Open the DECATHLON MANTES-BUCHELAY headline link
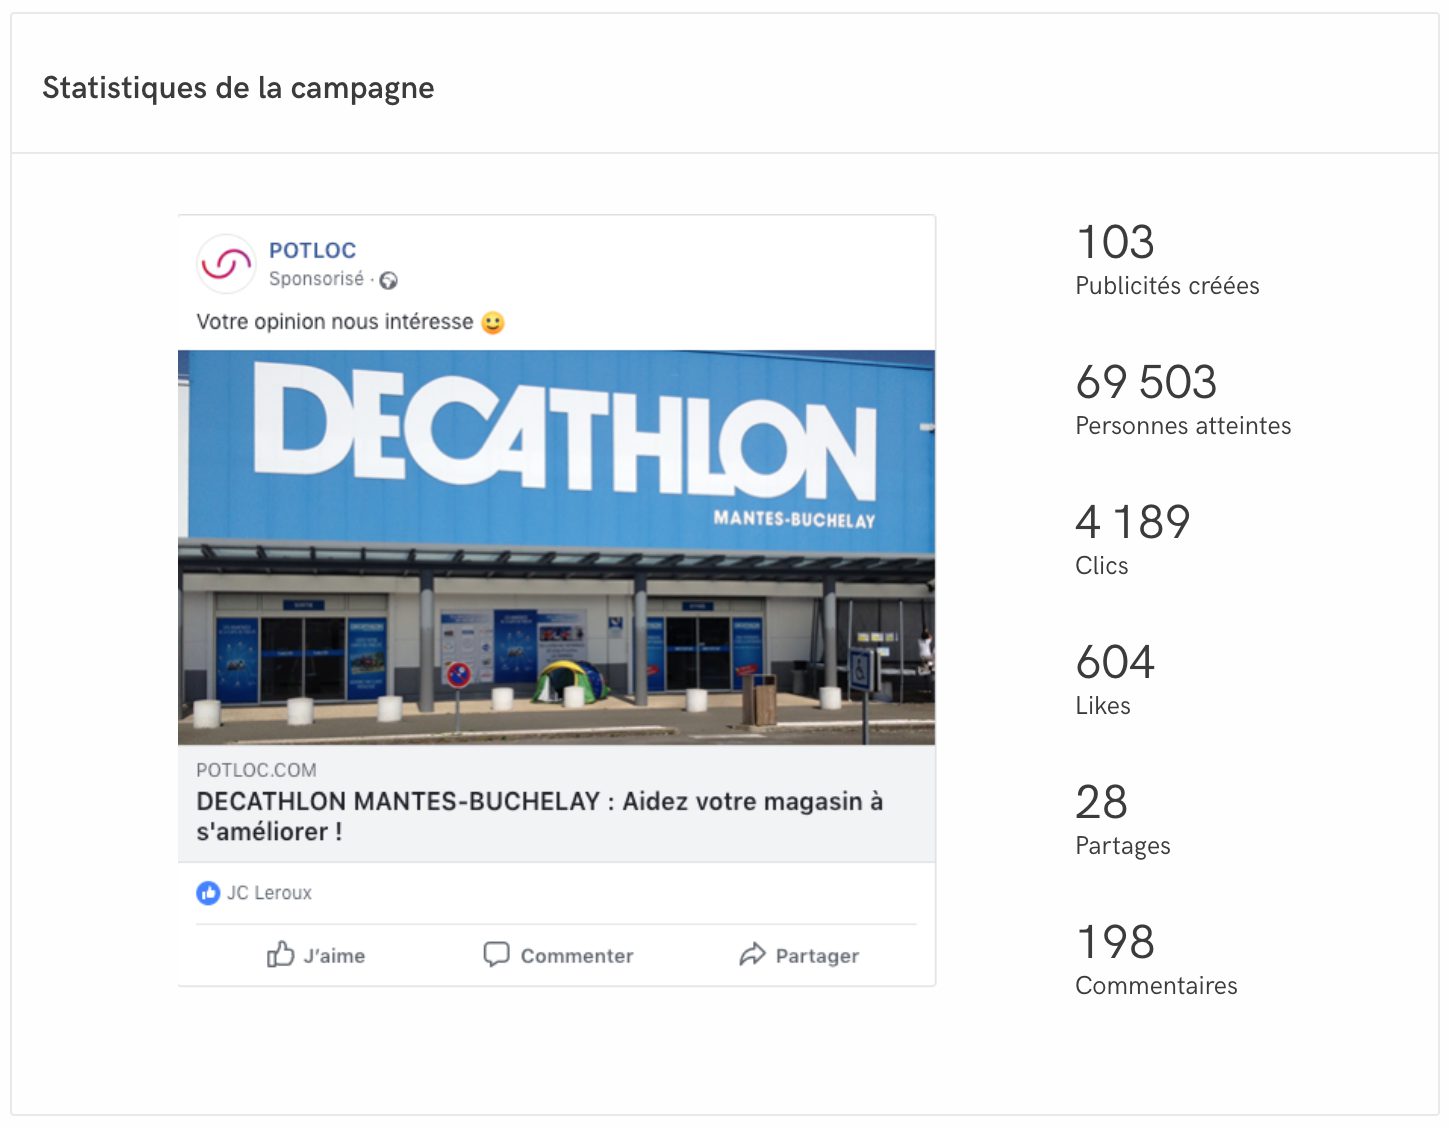 point(540,816)
